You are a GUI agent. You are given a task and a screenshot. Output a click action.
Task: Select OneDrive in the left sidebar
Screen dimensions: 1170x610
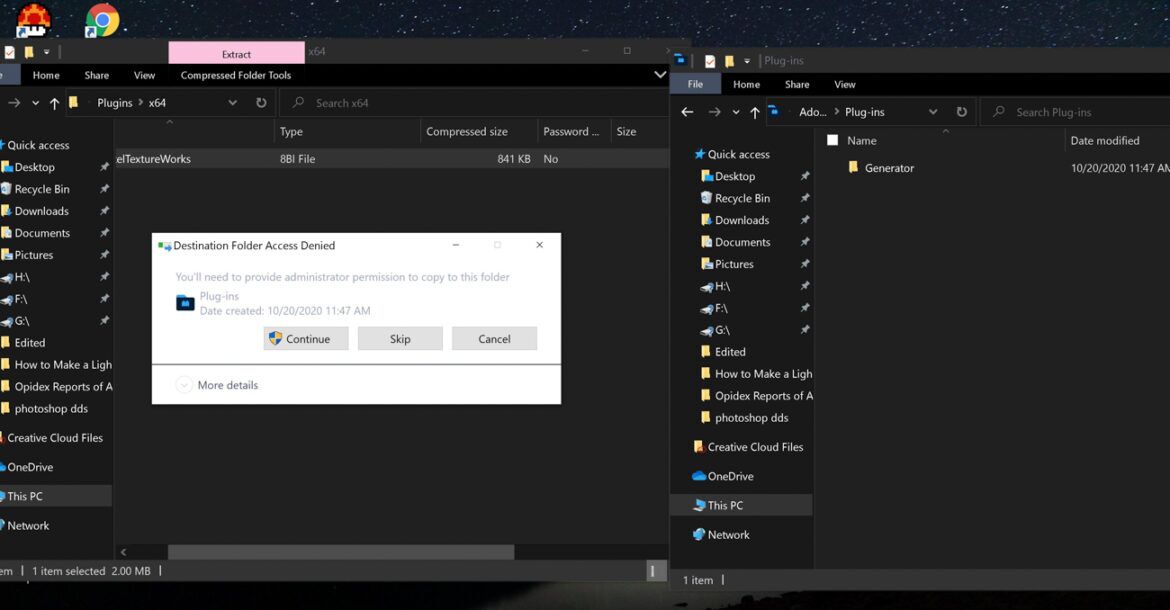point(28,466)
